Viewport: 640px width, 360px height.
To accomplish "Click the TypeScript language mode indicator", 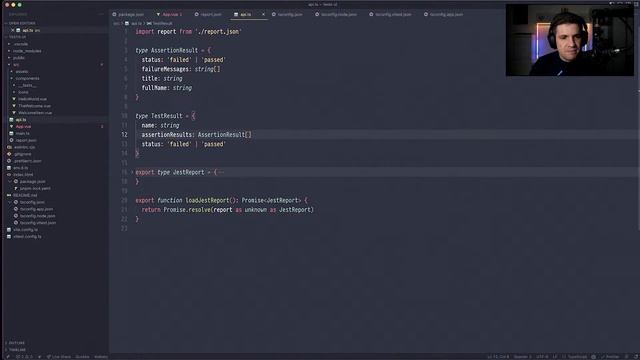I will coord(577,357).
